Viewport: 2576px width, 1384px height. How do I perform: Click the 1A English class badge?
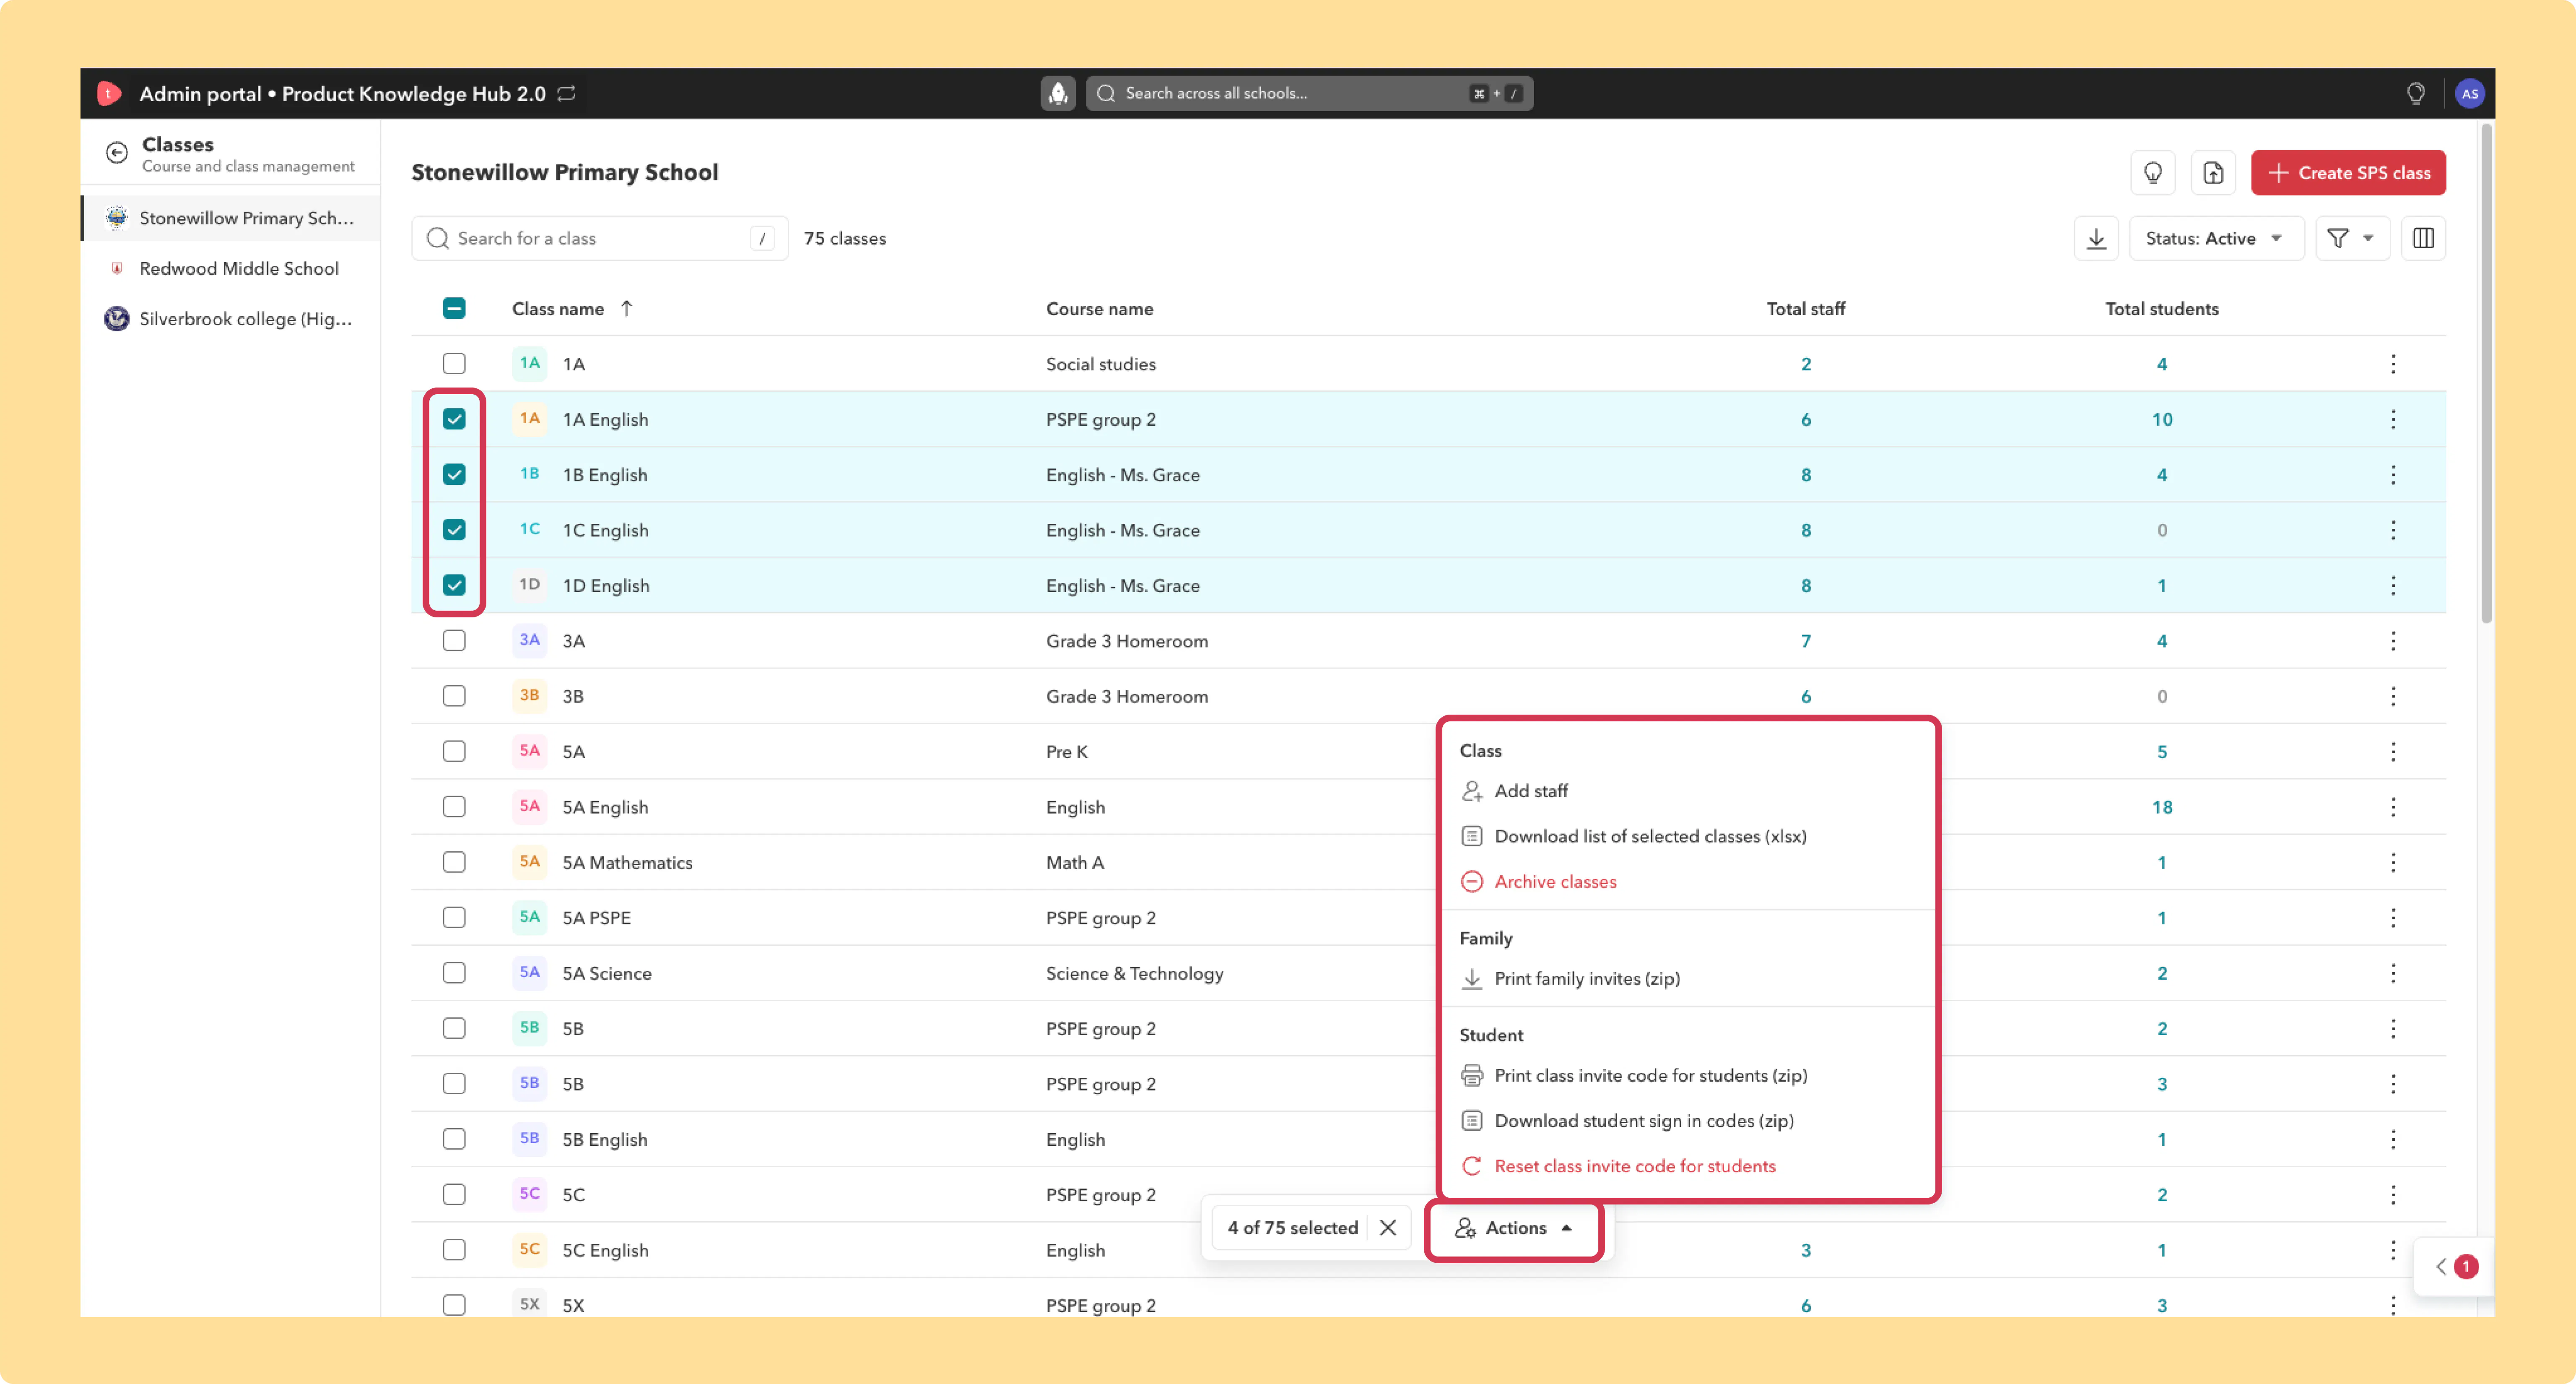(529, 419)
